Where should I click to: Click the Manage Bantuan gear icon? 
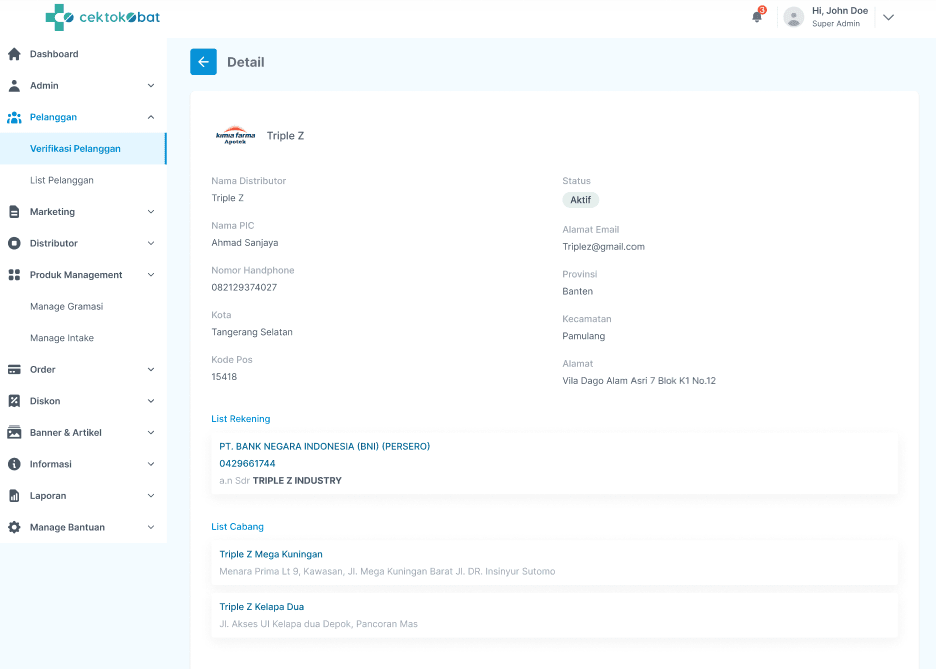pos(14,527)
